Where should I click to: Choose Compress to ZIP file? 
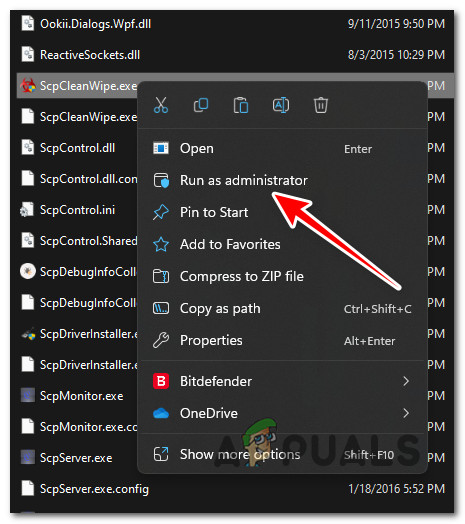point(282,277)
